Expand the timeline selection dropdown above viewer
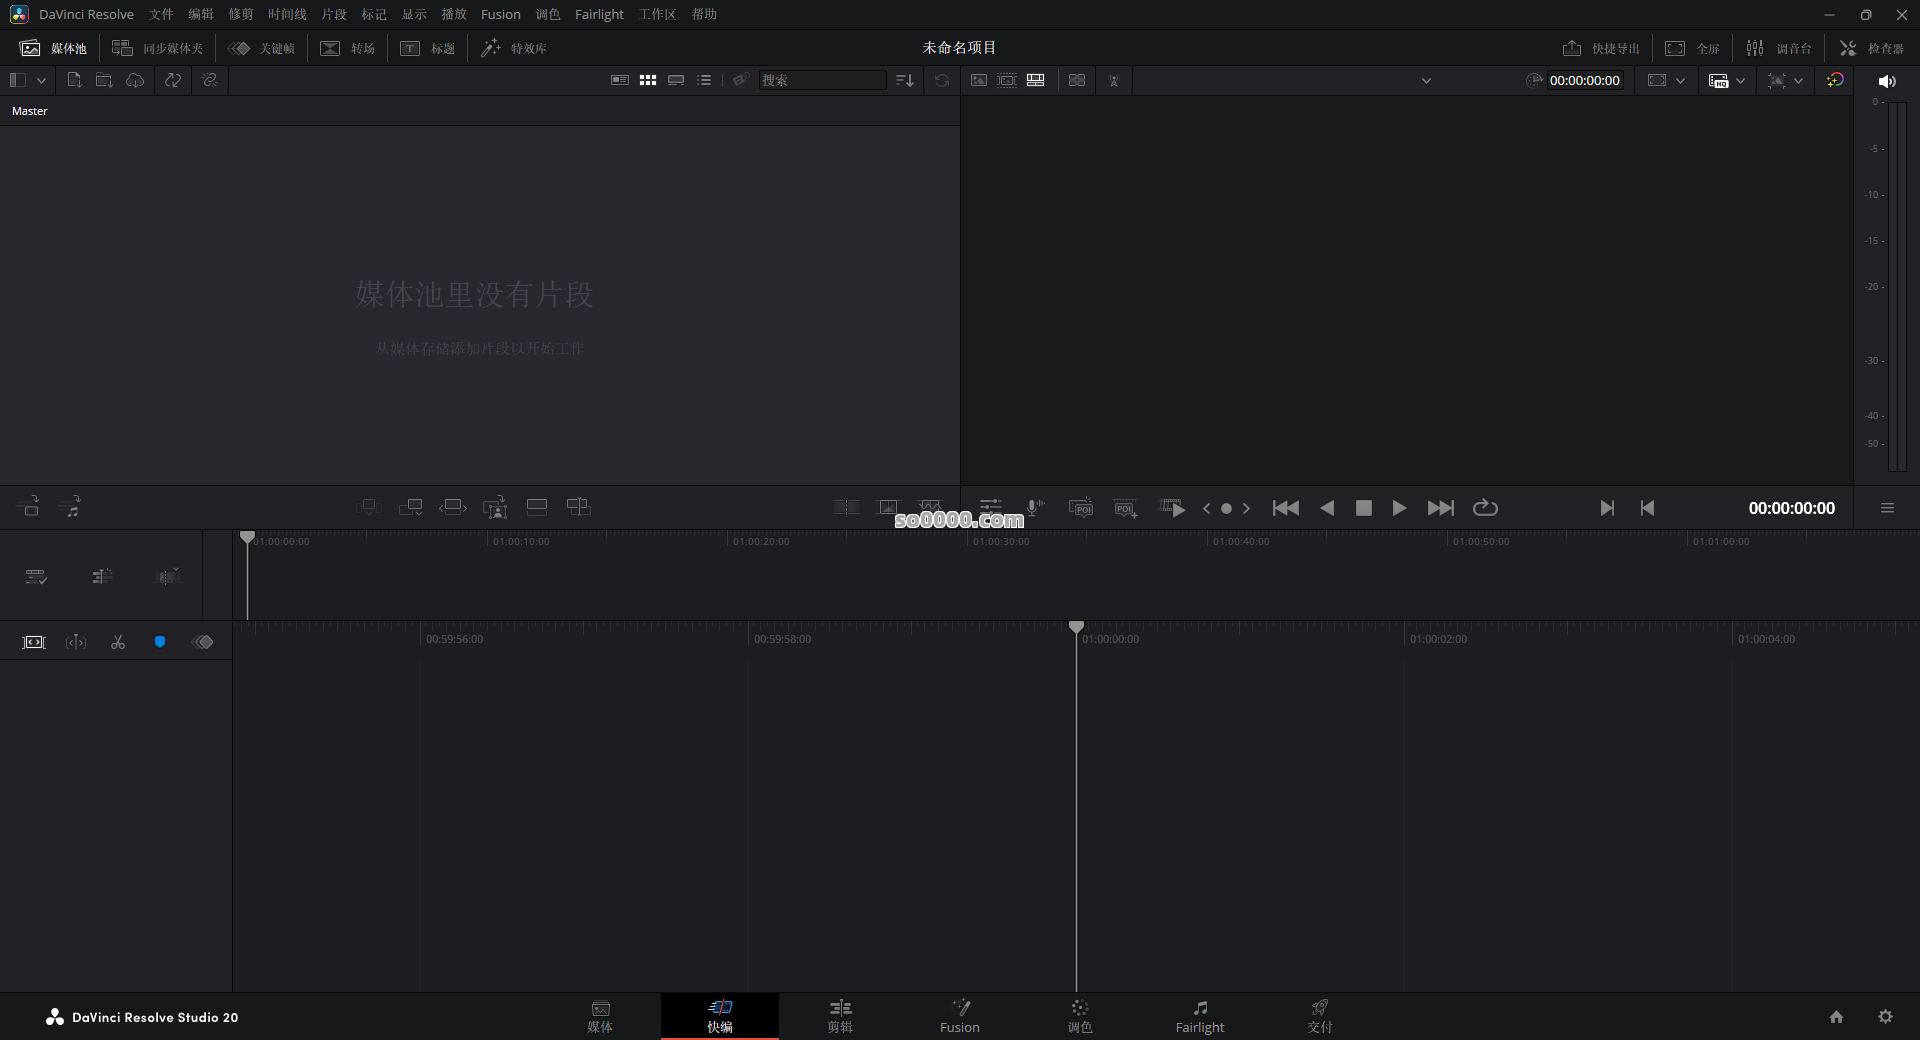The width and height of the screenshot is (1920, 1040). click(1427, 80)
